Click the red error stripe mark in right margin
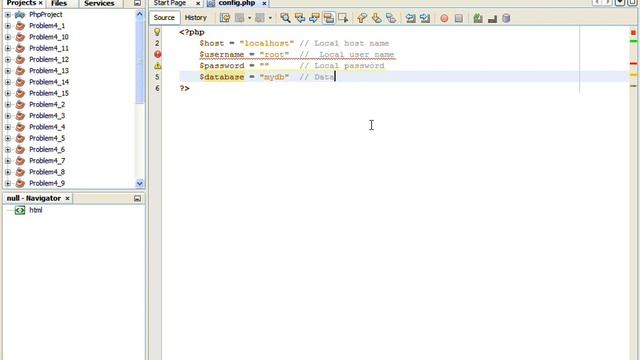 [x=633, y=64]
